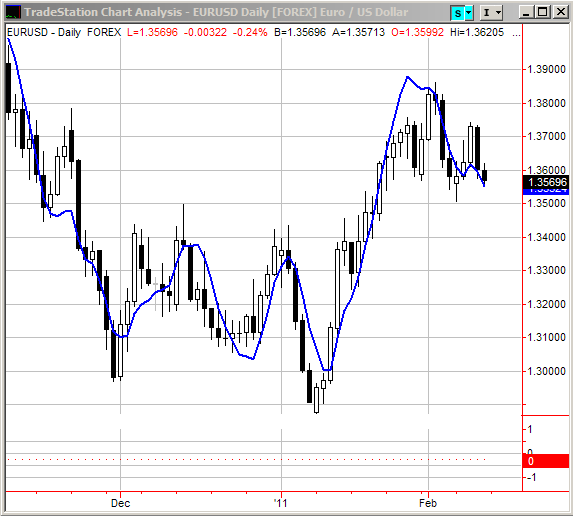The height and width of the screenshot is (516, 573).
Task: Toggle the cyan S symbol link button
Action: tap(458, 13)
